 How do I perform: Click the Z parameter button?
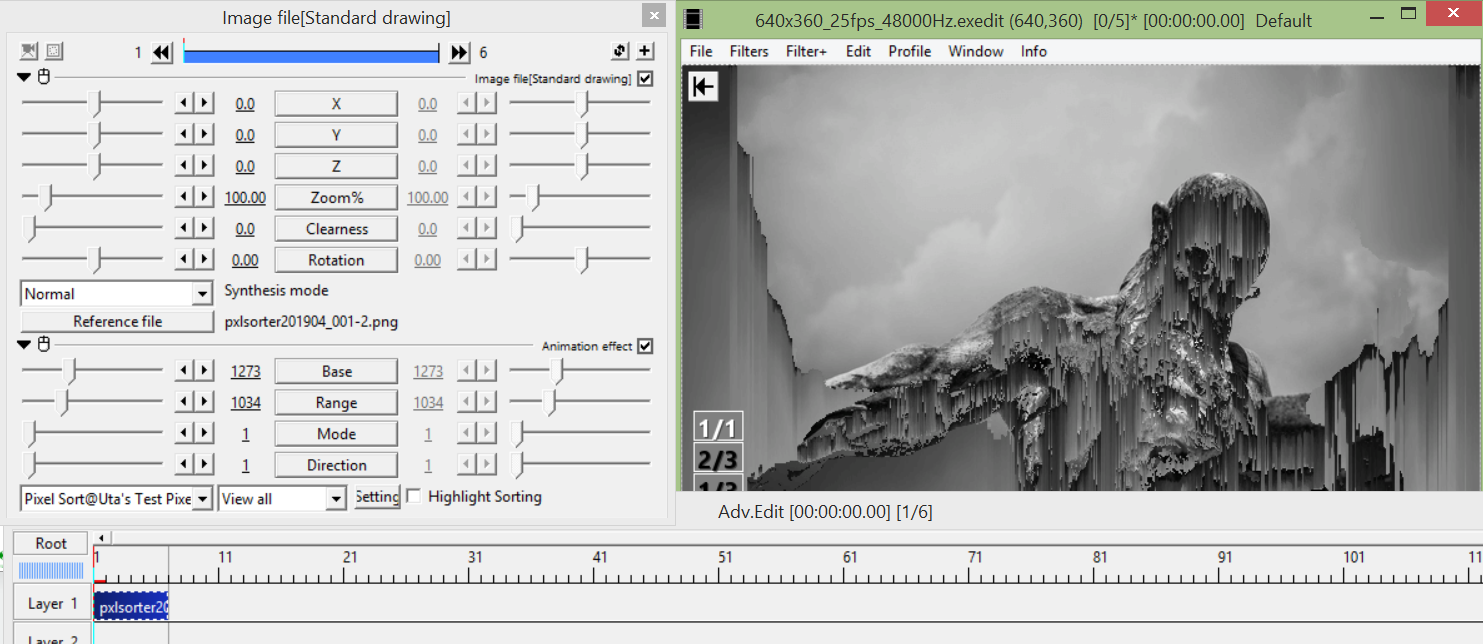pyautogui.click(x=336, y=166)
